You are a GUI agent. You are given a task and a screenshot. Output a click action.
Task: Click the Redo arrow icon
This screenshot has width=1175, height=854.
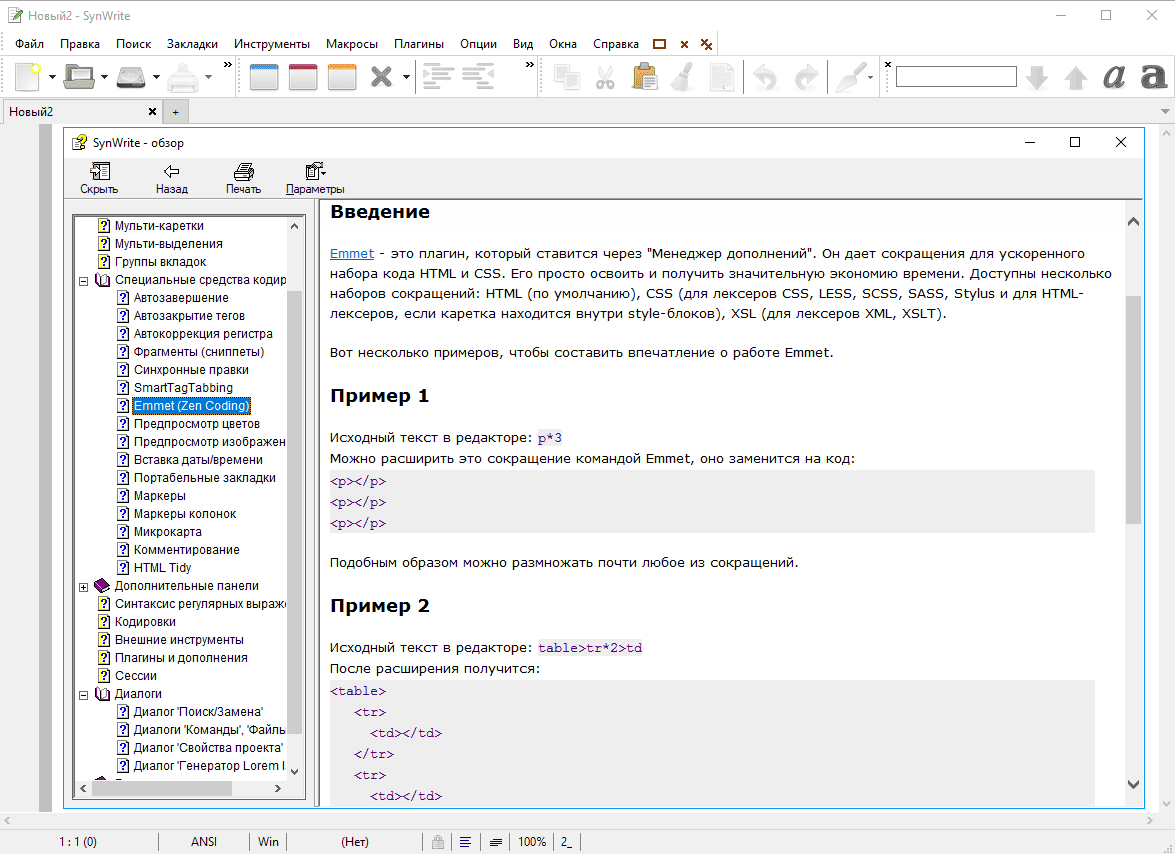coord(806,77)
